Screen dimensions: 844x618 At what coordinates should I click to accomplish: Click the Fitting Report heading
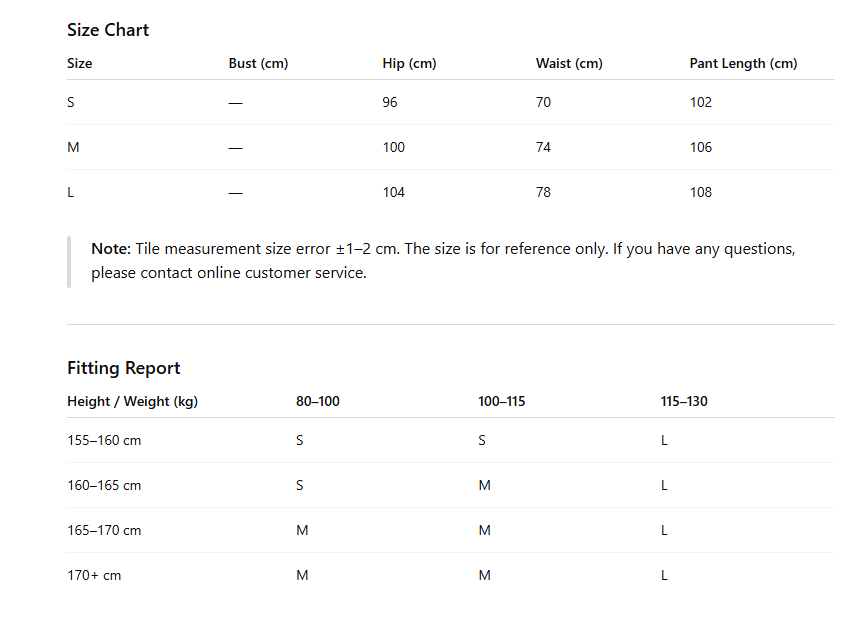(123, 368)
